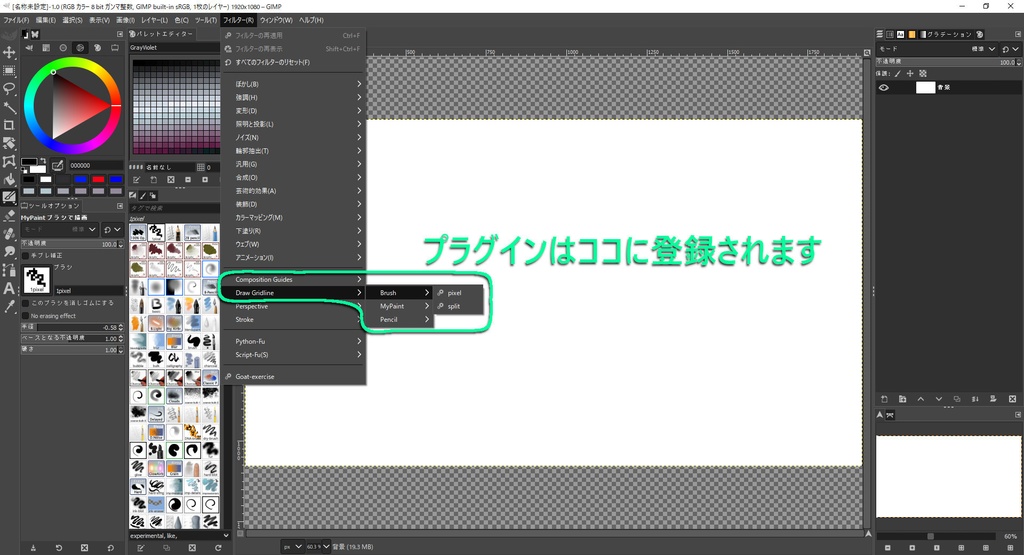Select the Smudge tool
The image size is (1024, 555).
[9, 251]
